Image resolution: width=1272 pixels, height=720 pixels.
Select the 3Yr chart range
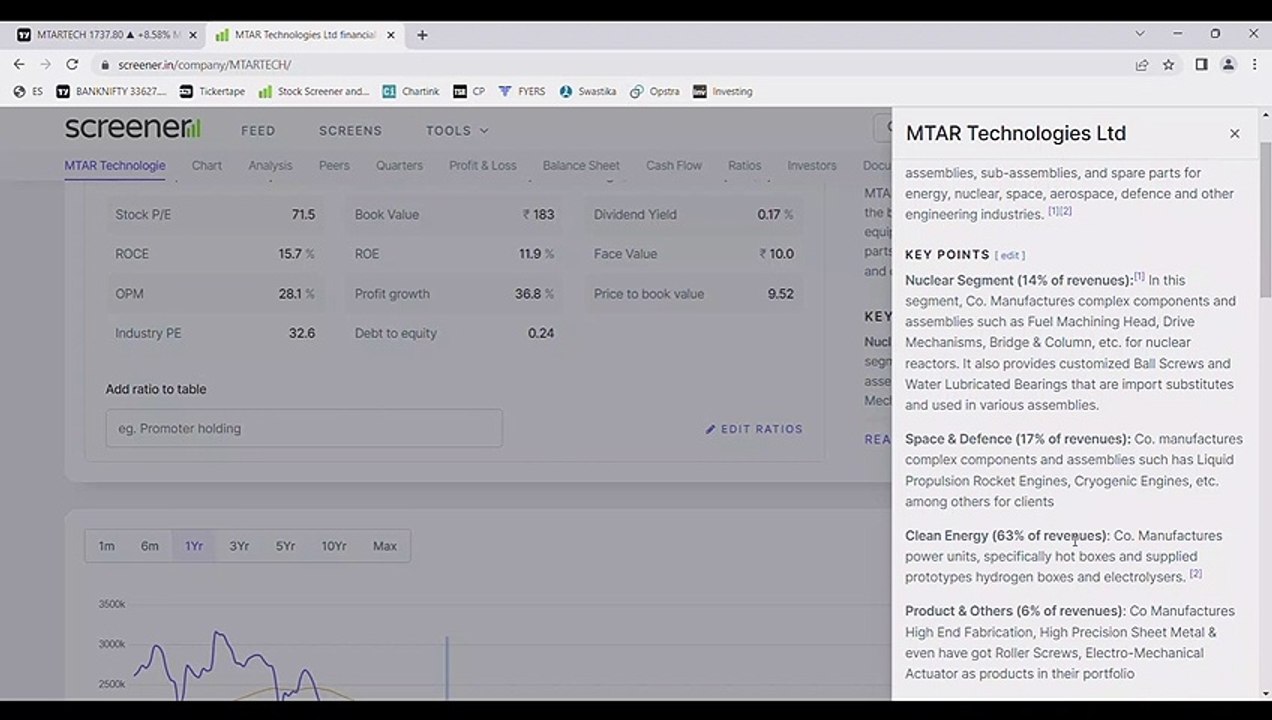[x=239, y=546]
